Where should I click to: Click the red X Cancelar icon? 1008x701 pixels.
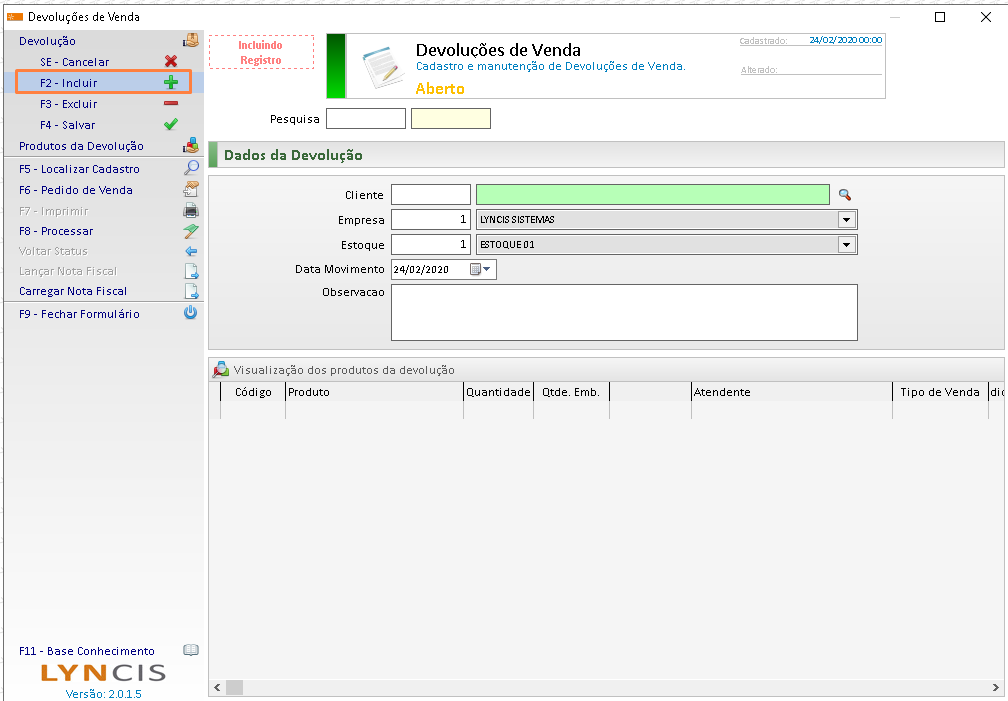click(x=170, y=62)
